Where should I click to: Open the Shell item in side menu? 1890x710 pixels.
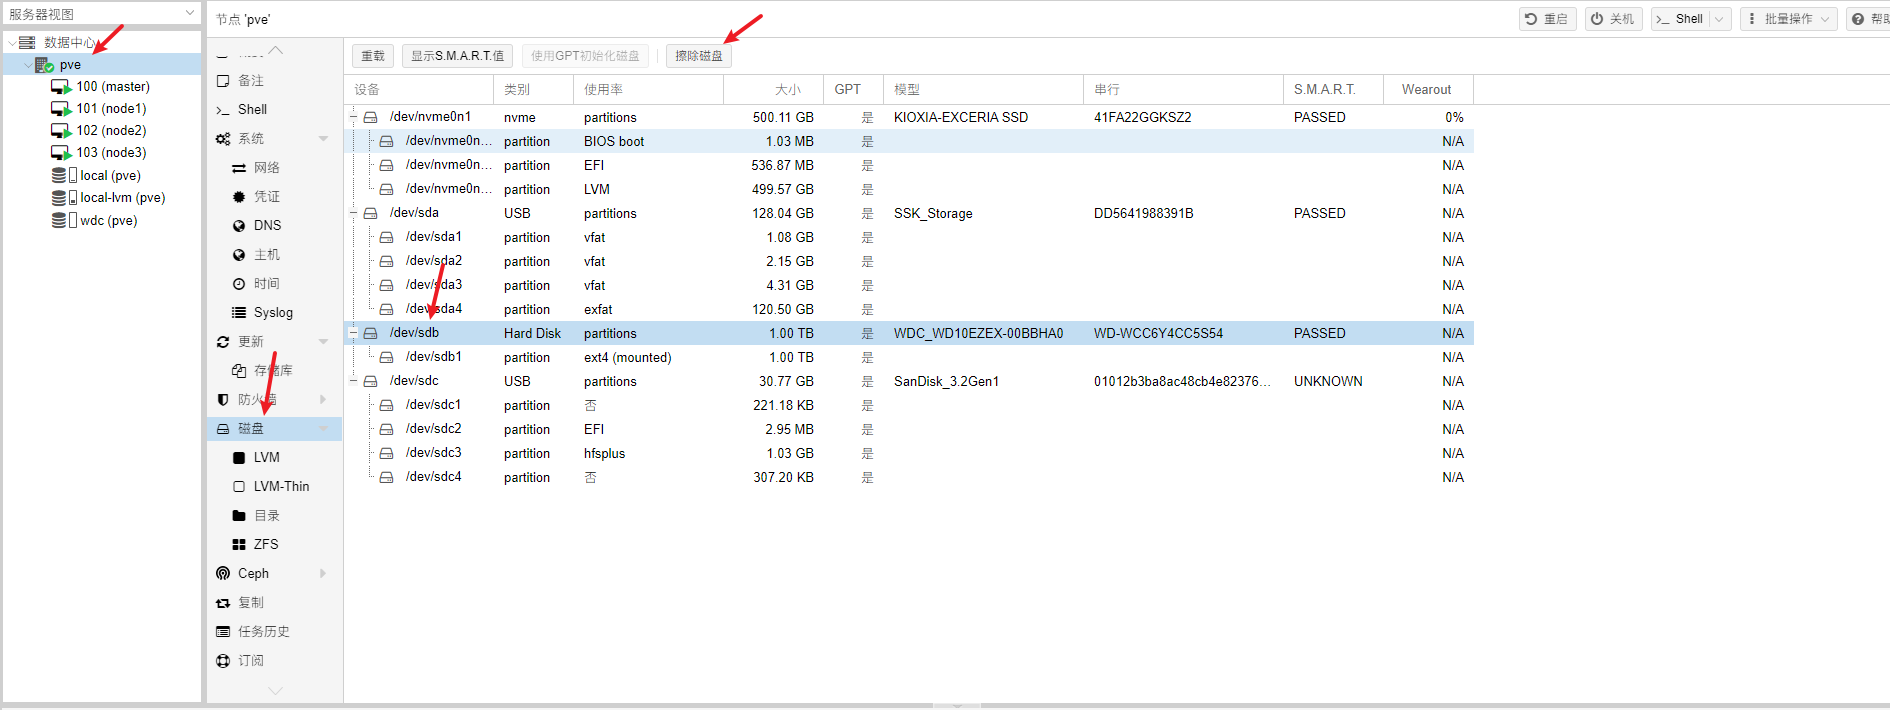click(252, 110)
